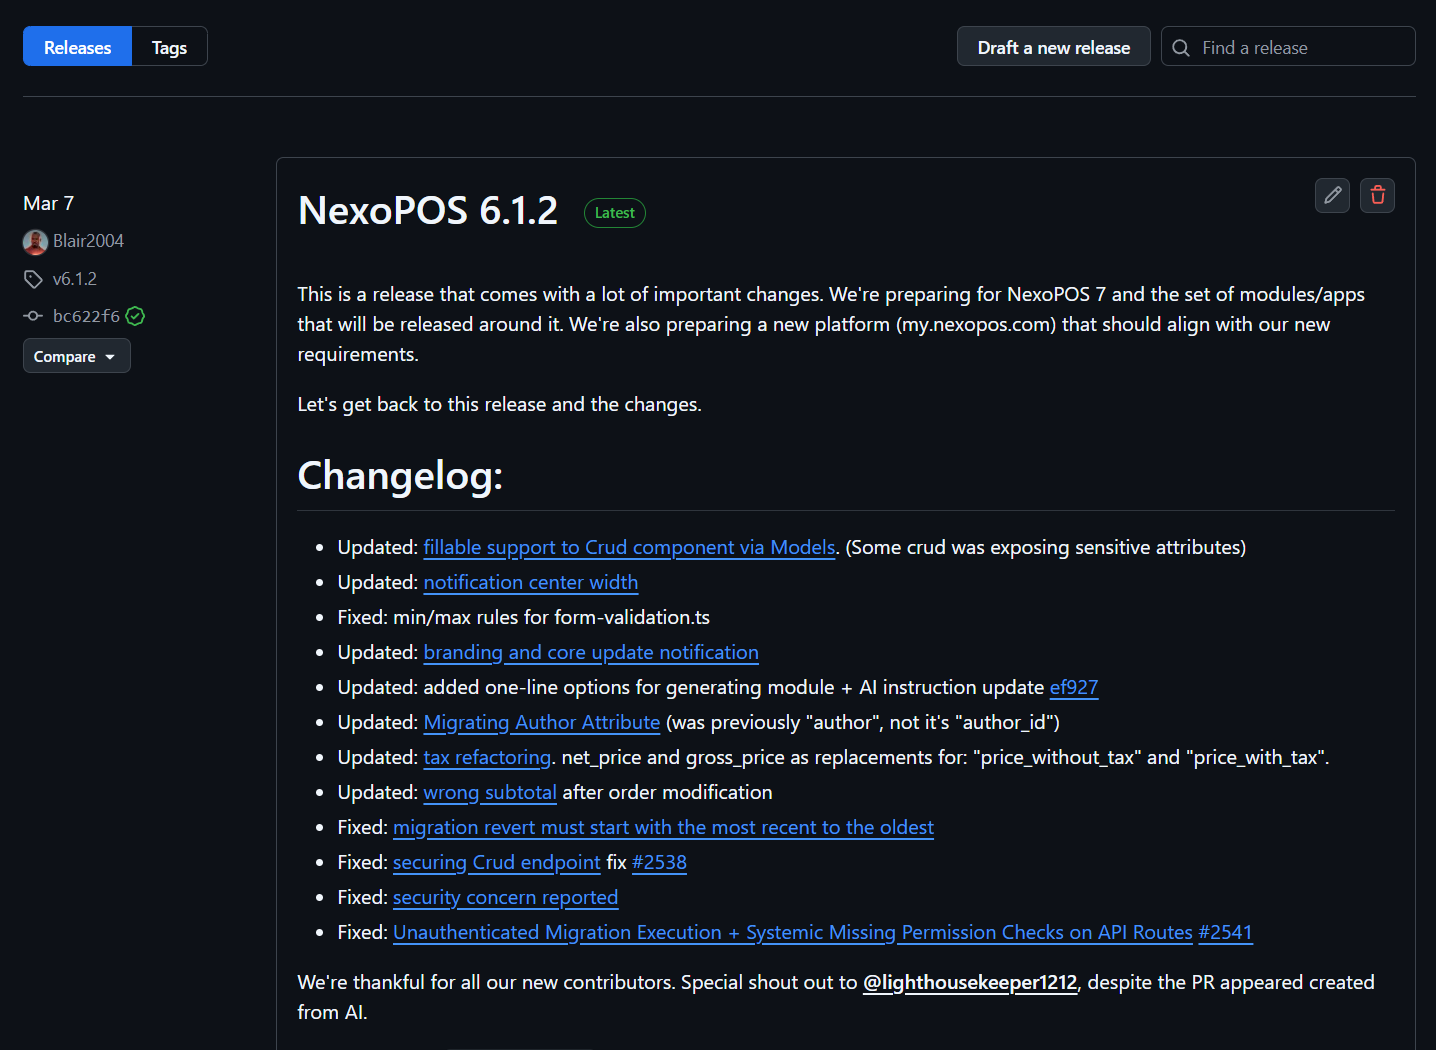The width and height of the screenshot is (1436, 1050).
Task: Open the branding and core update notification link
Action: [x=591, y=653]
